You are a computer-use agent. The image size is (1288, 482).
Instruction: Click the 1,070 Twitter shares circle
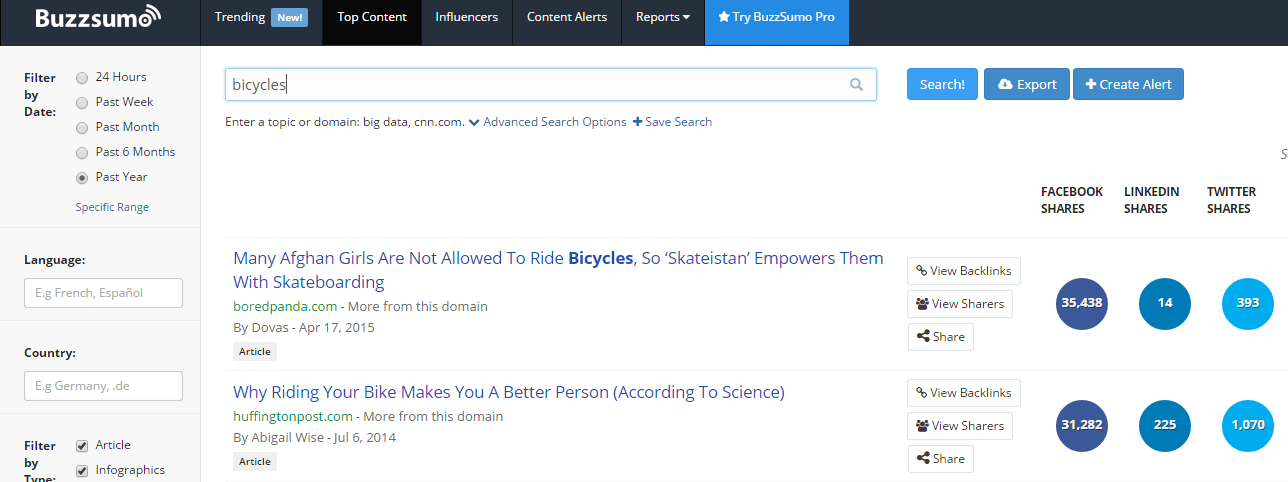coord(1248,426)
